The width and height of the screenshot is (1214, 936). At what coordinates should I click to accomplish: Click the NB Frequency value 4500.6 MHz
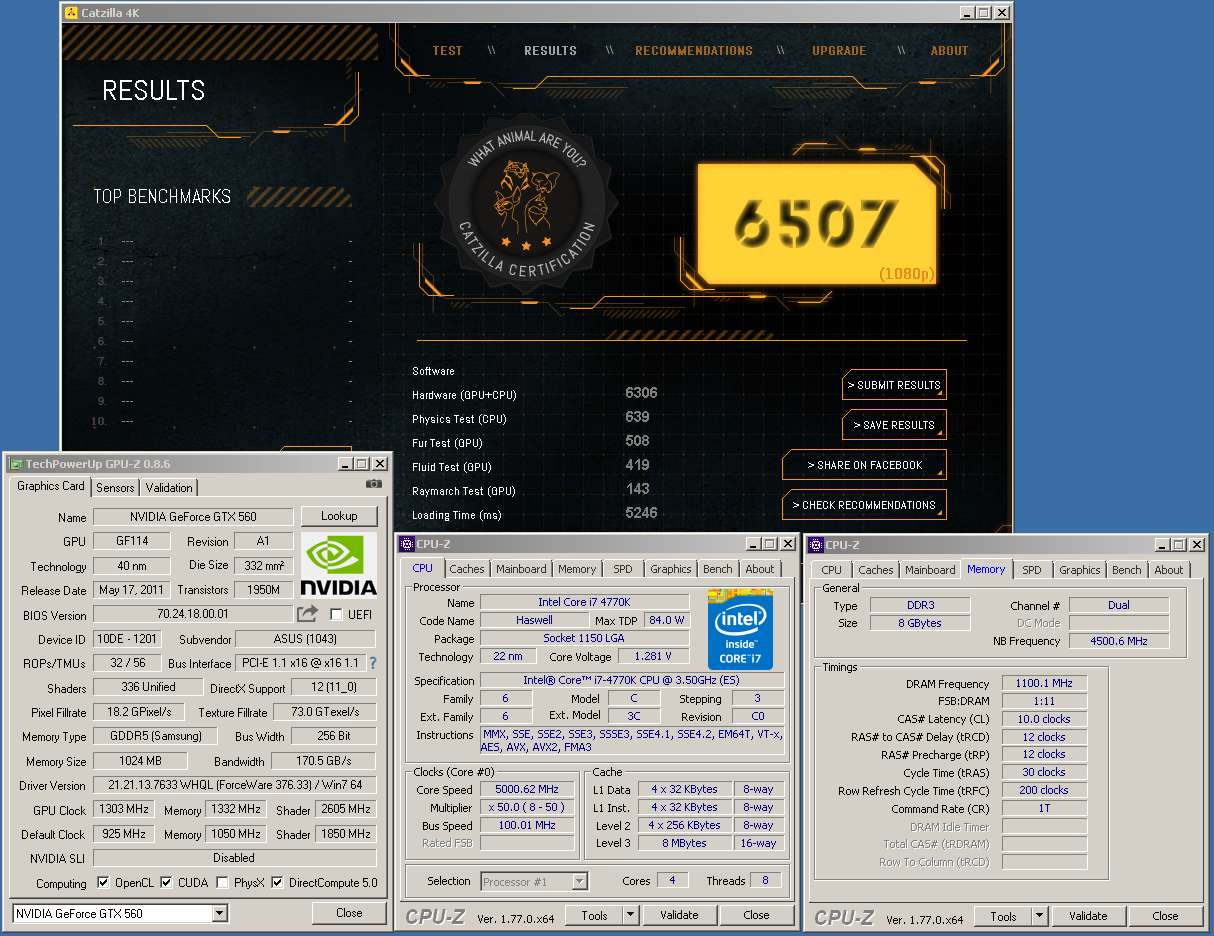tap(1119, 641)
